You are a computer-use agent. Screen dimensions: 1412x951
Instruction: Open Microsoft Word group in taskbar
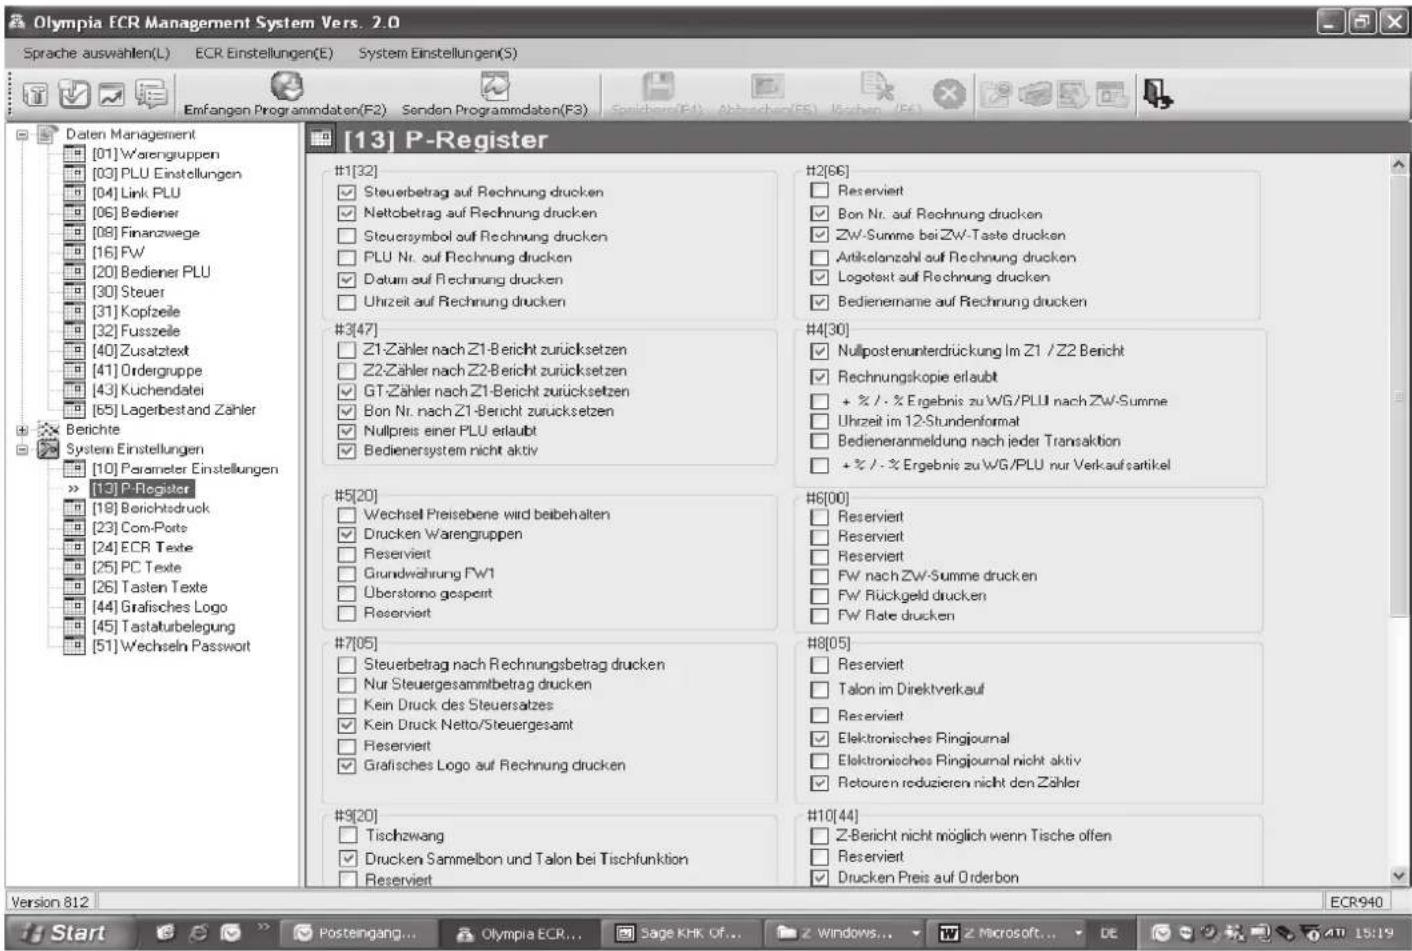(x=1007, y=933)
